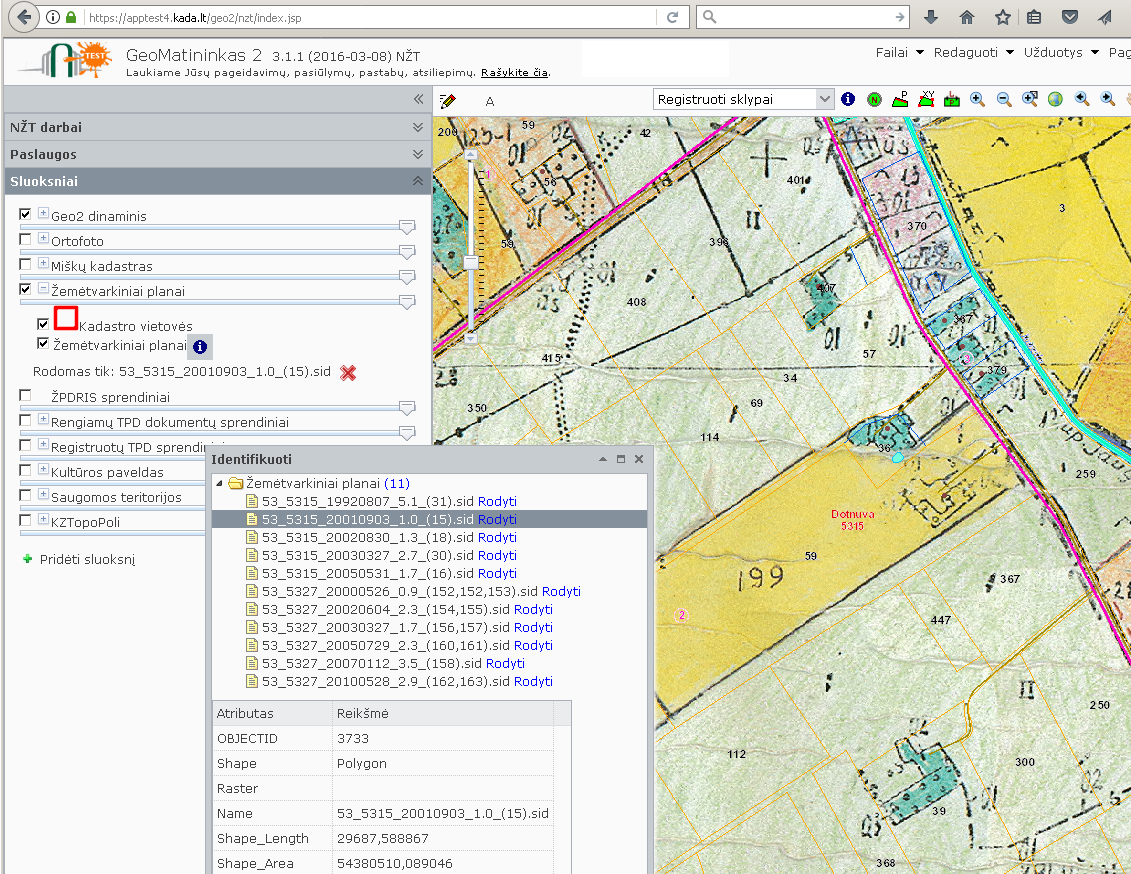The height and width of the screenshot is (874, 1131).
Task: Open the Failai menu
Action: point(899,53)
